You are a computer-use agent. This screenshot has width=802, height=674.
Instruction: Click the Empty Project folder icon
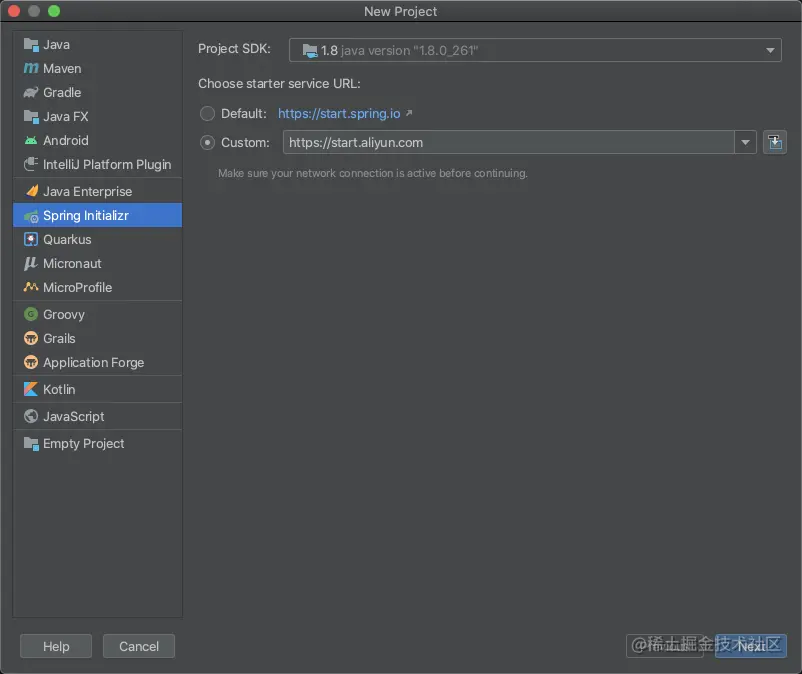[31, 444]
